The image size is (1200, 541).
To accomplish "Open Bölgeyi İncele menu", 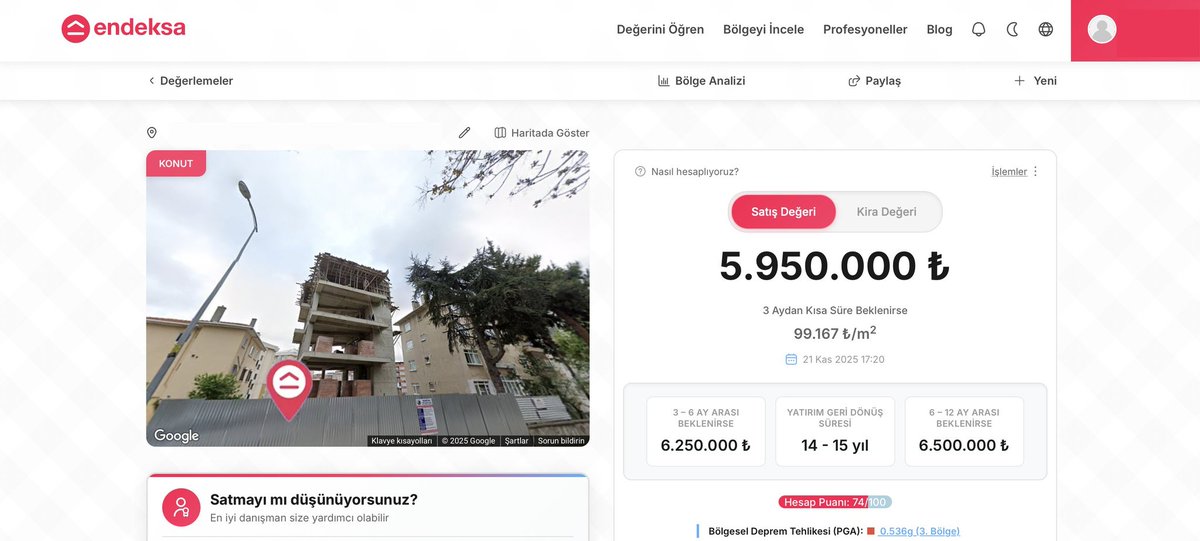I will [x=763, y=30].
